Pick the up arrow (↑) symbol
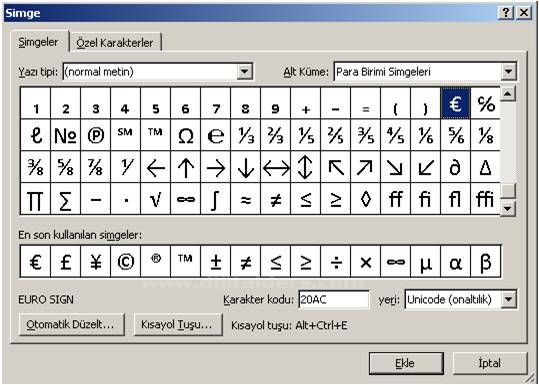 click(185, 167)
